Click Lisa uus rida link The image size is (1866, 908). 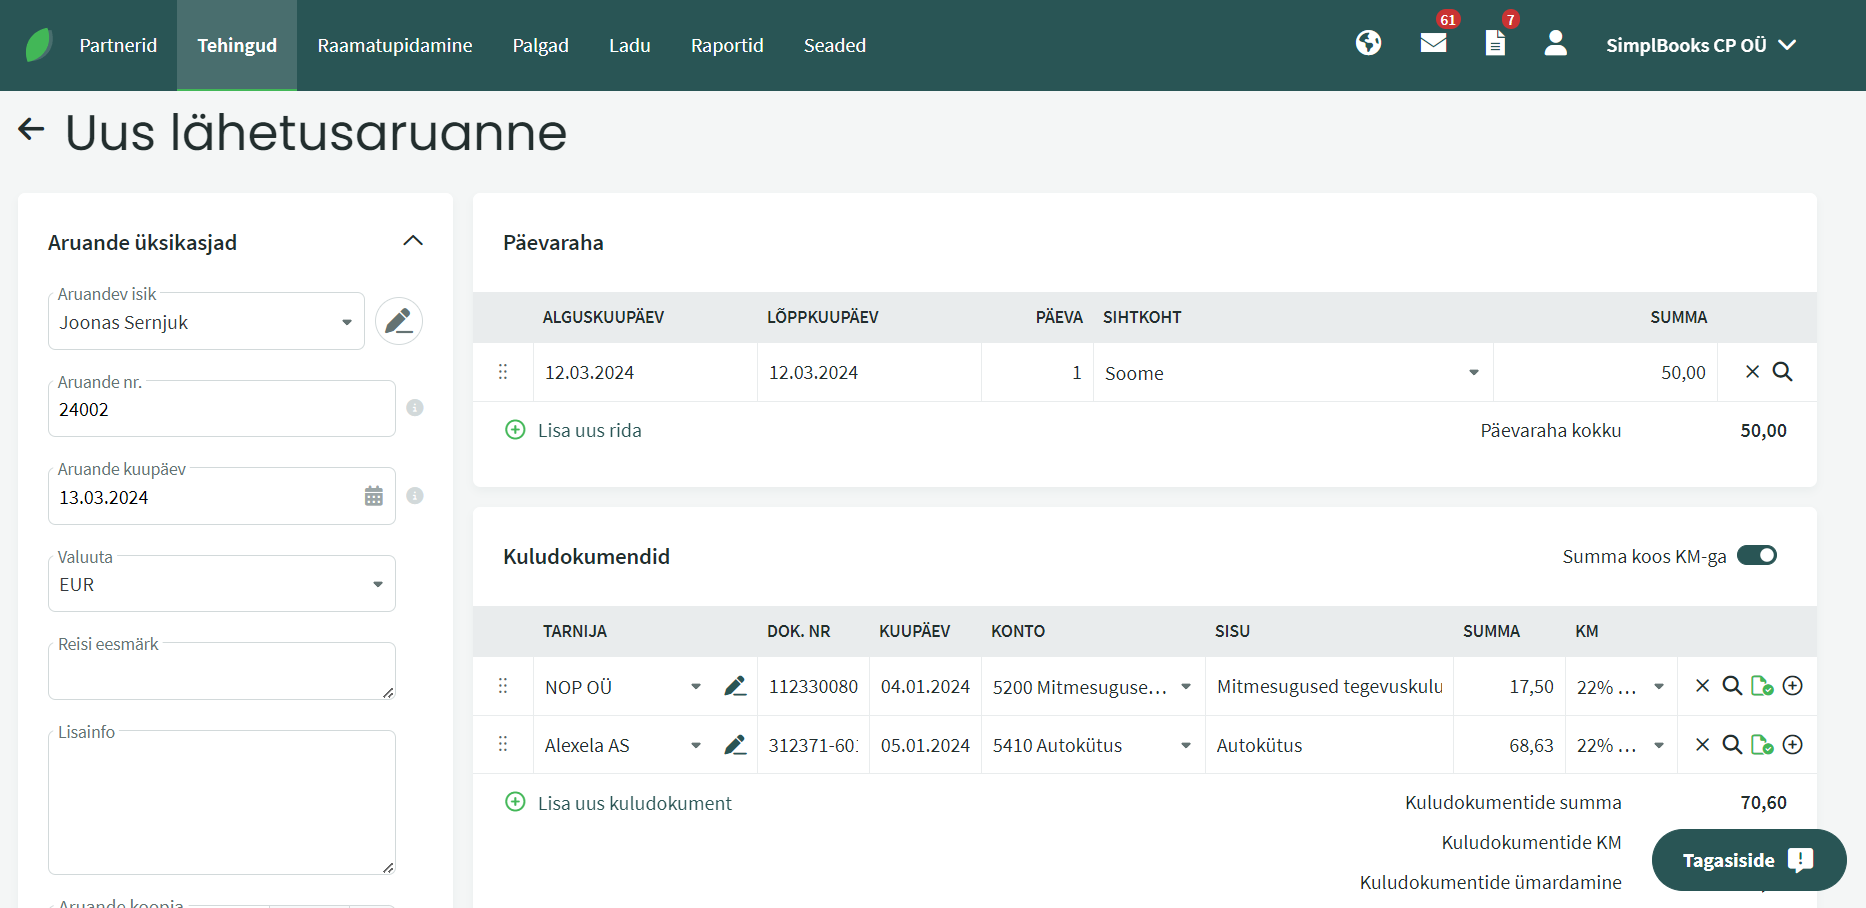coord(574,430)
